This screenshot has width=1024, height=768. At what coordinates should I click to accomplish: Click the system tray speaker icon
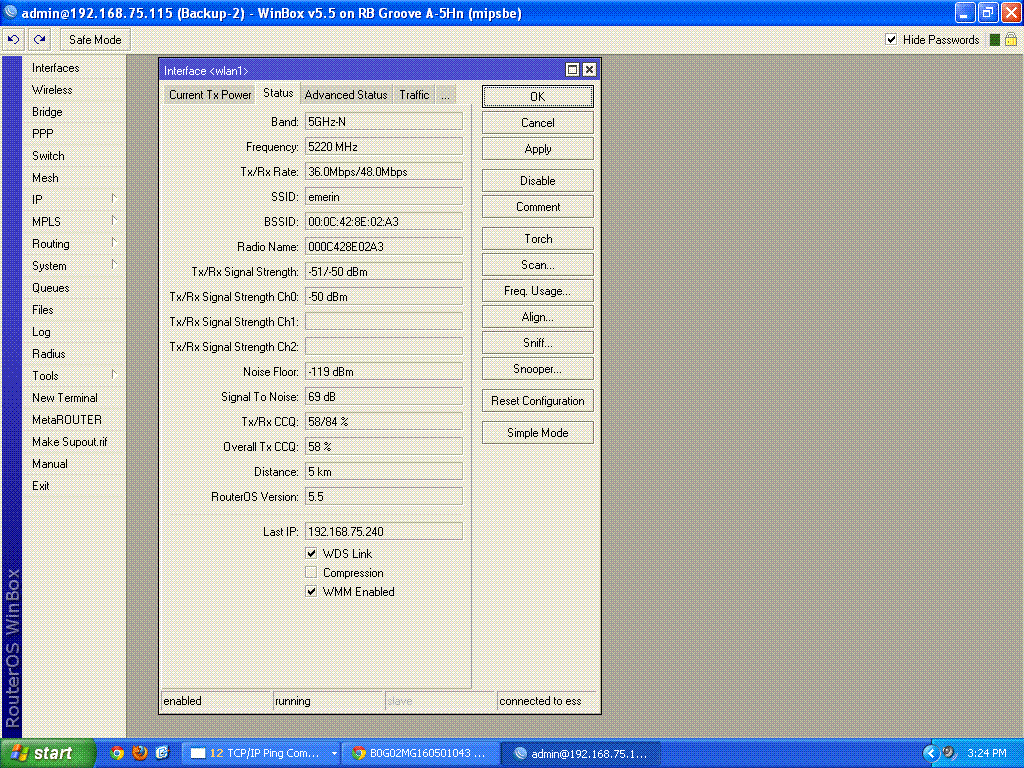pos(949,753)
